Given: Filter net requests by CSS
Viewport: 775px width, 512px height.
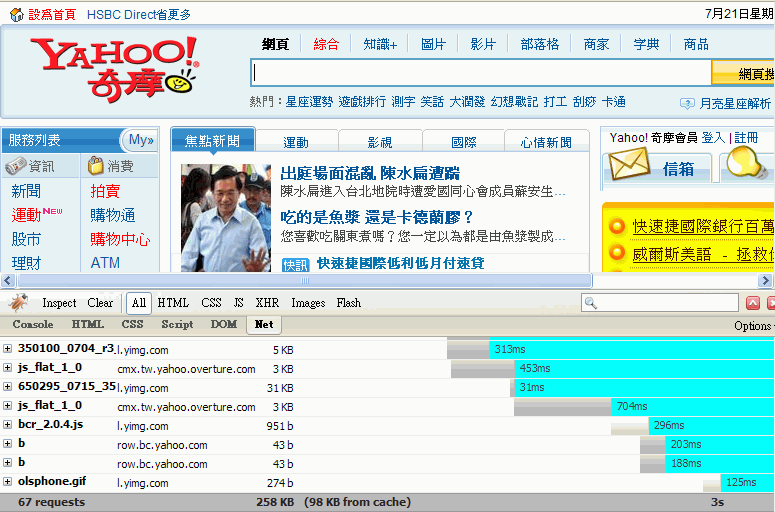Looking at the screenshot, I should [x=211, y=302].
